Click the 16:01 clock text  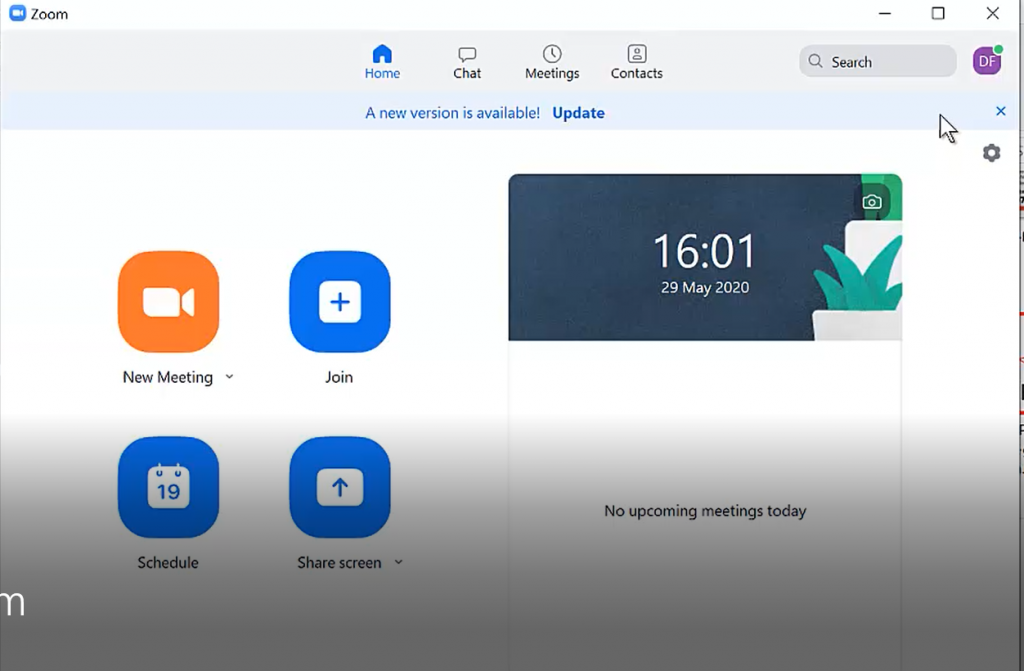(705, 251)
